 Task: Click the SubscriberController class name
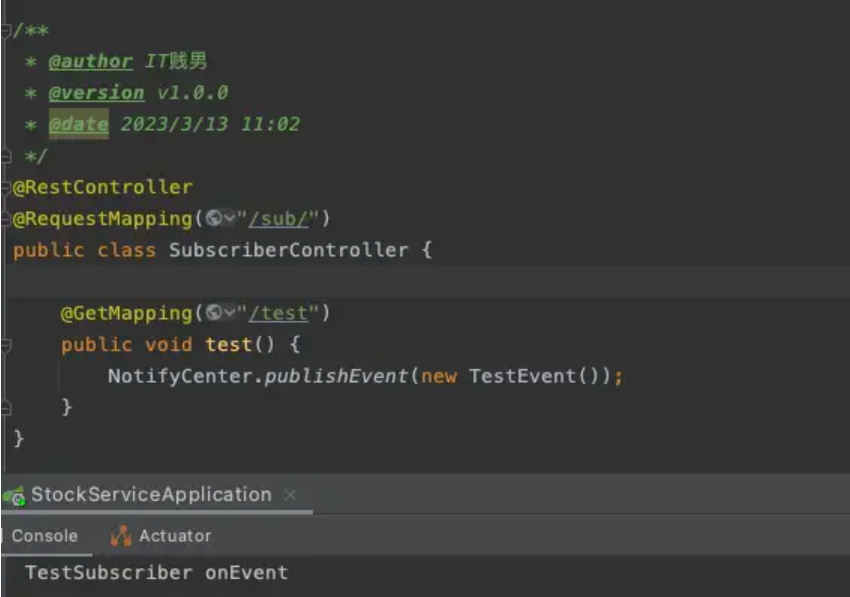click(x=288, y=250)
